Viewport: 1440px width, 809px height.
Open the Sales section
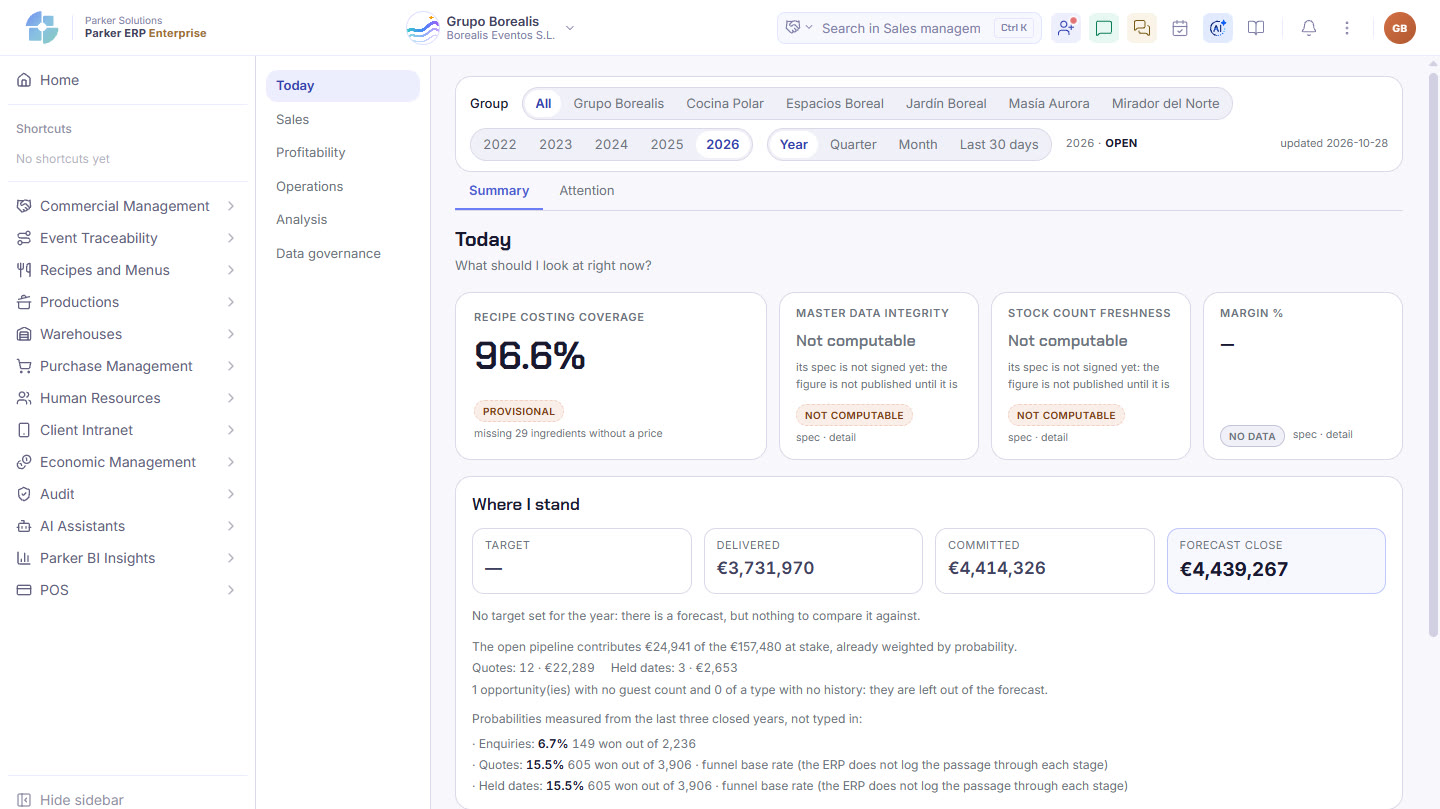coord(342,119)
